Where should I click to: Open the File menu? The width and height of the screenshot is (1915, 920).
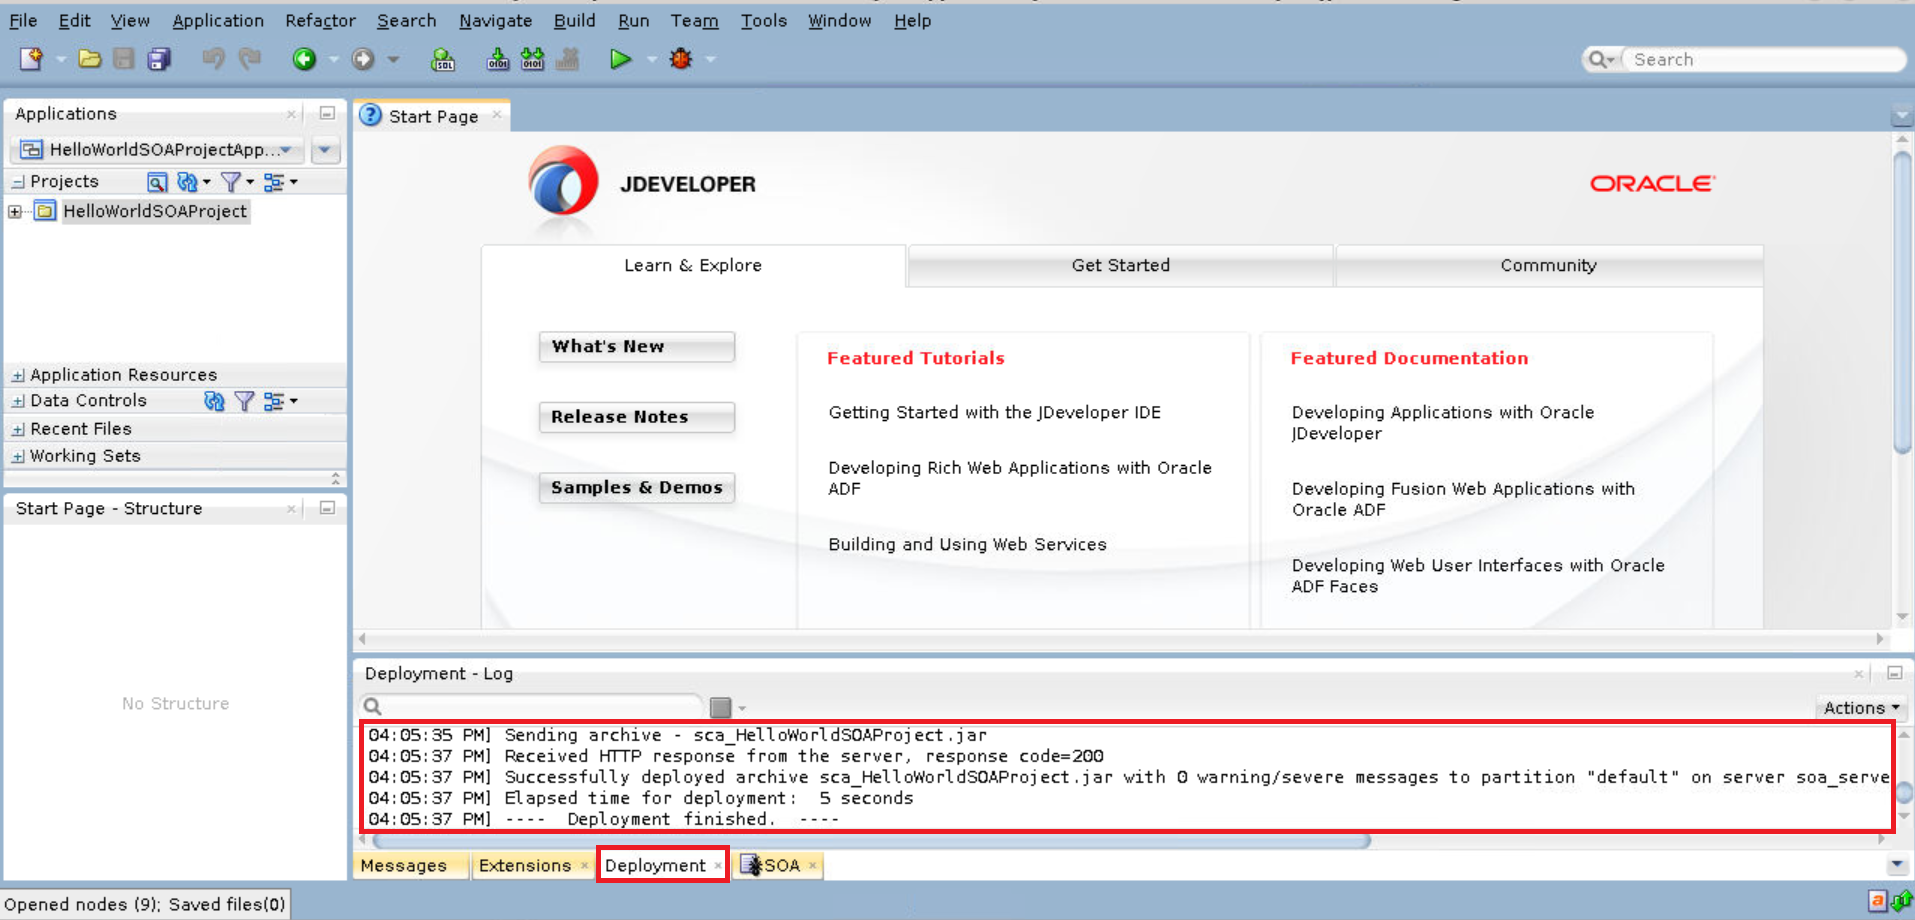pos(23,20)
